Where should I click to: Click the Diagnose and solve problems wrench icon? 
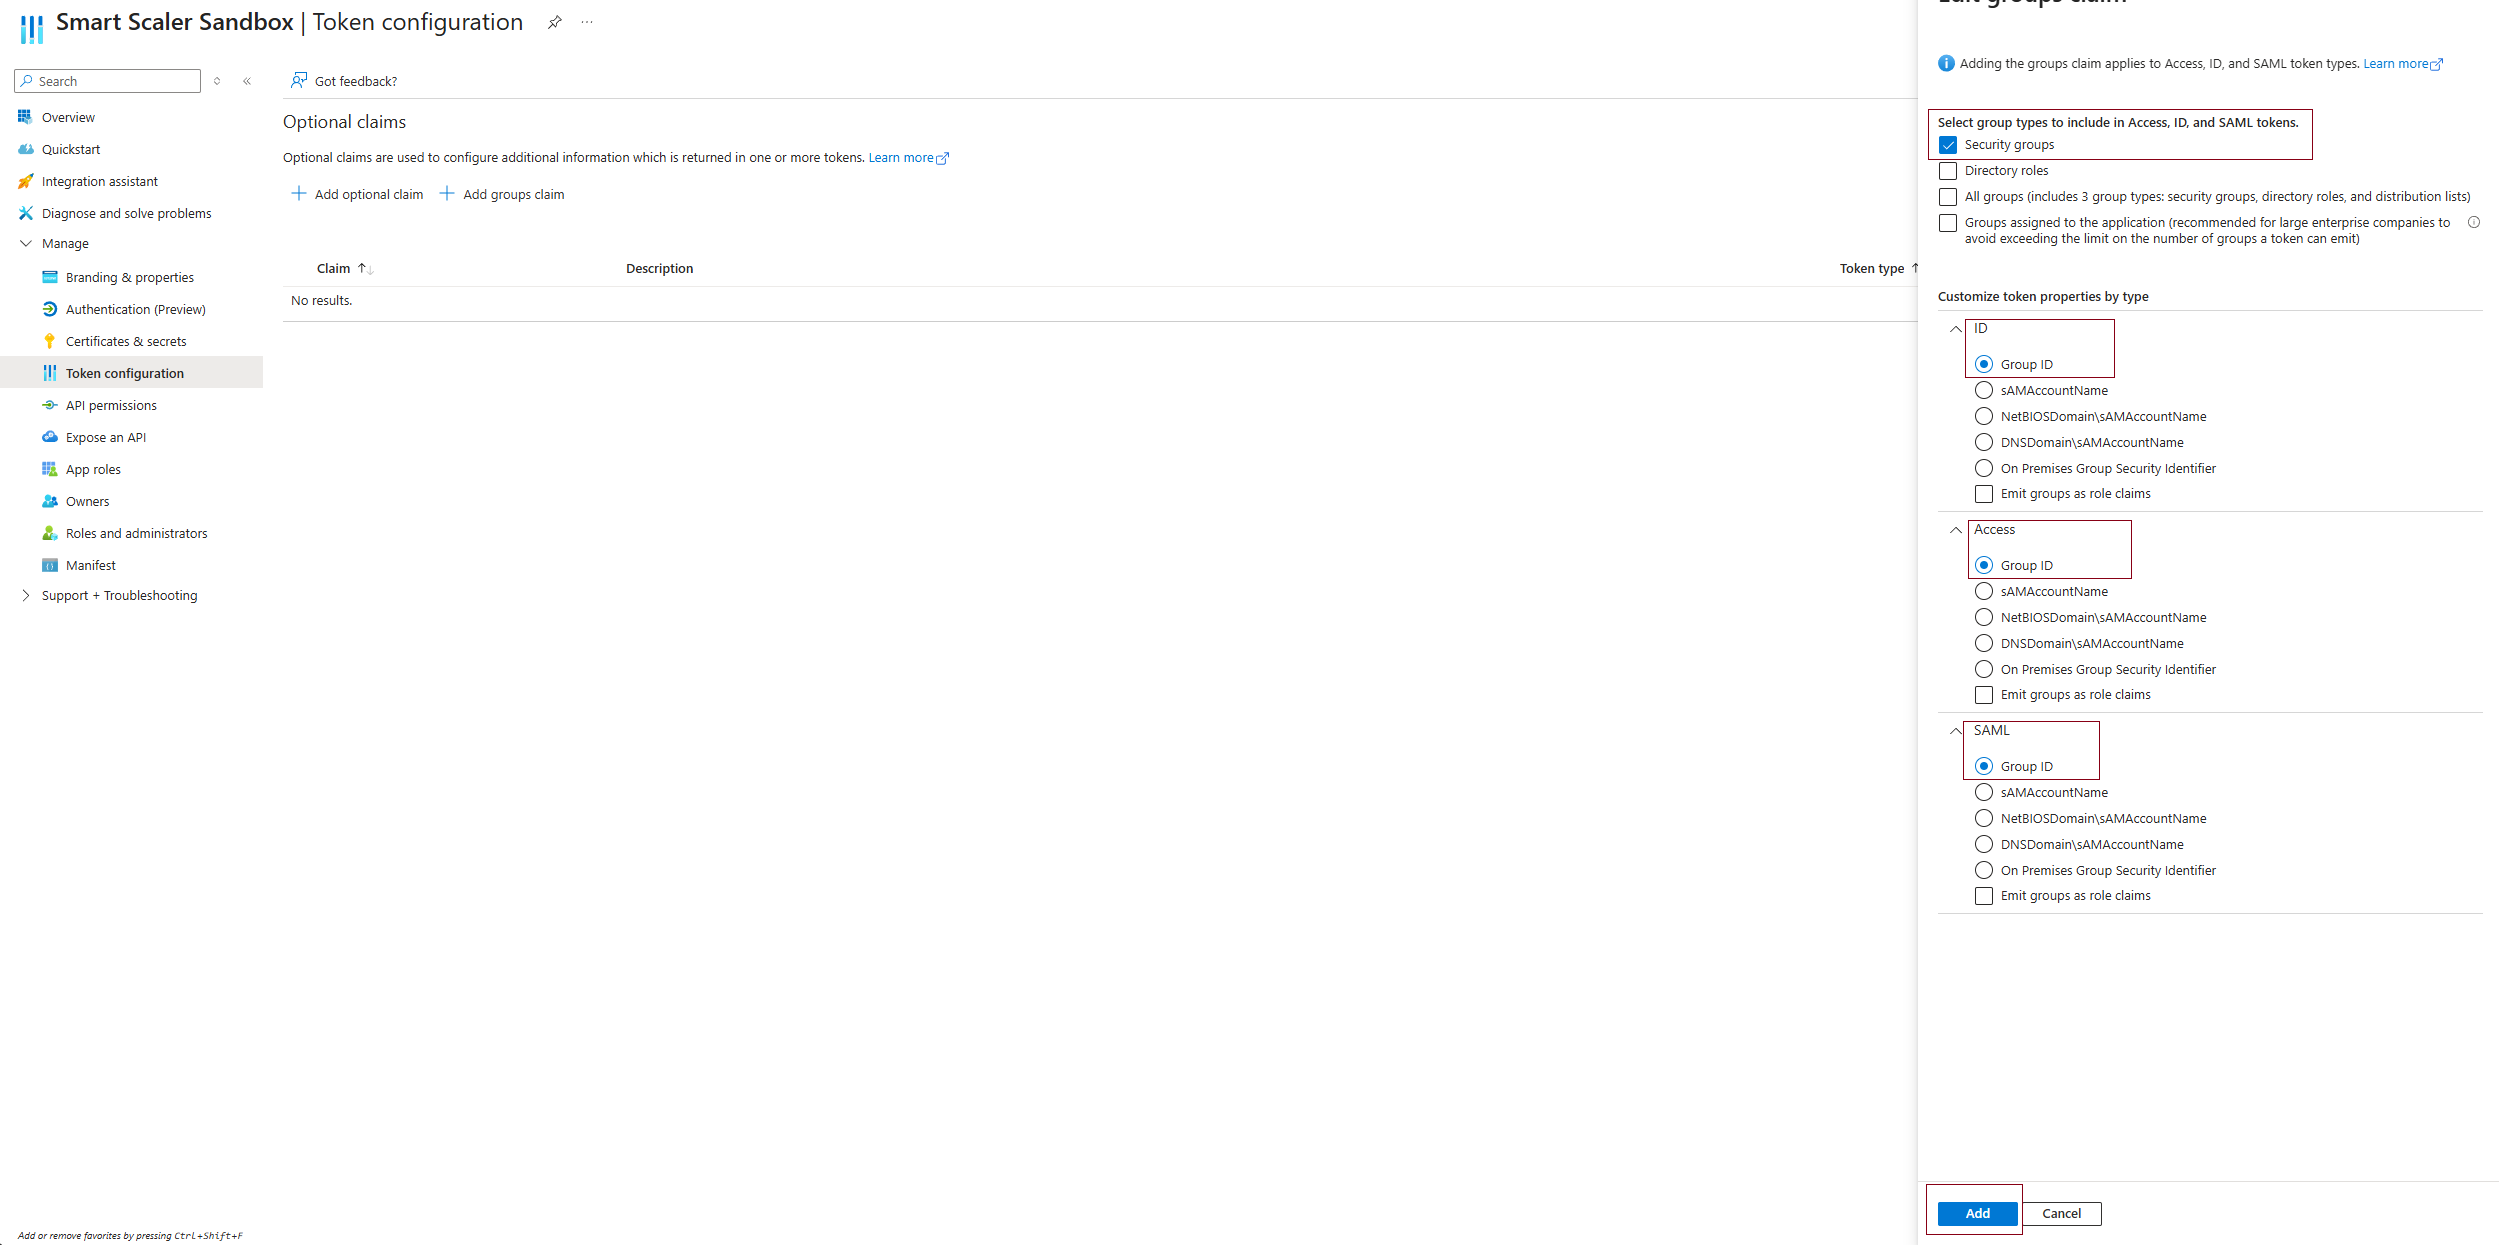[x=26, y=213]
